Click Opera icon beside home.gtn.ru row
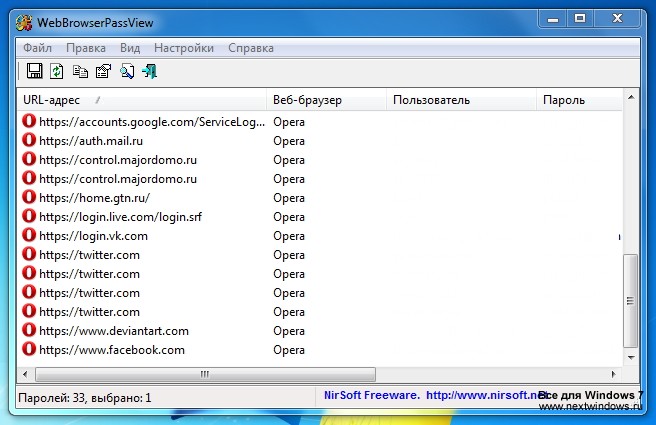The image size is (656, 425). pos(29,197)
